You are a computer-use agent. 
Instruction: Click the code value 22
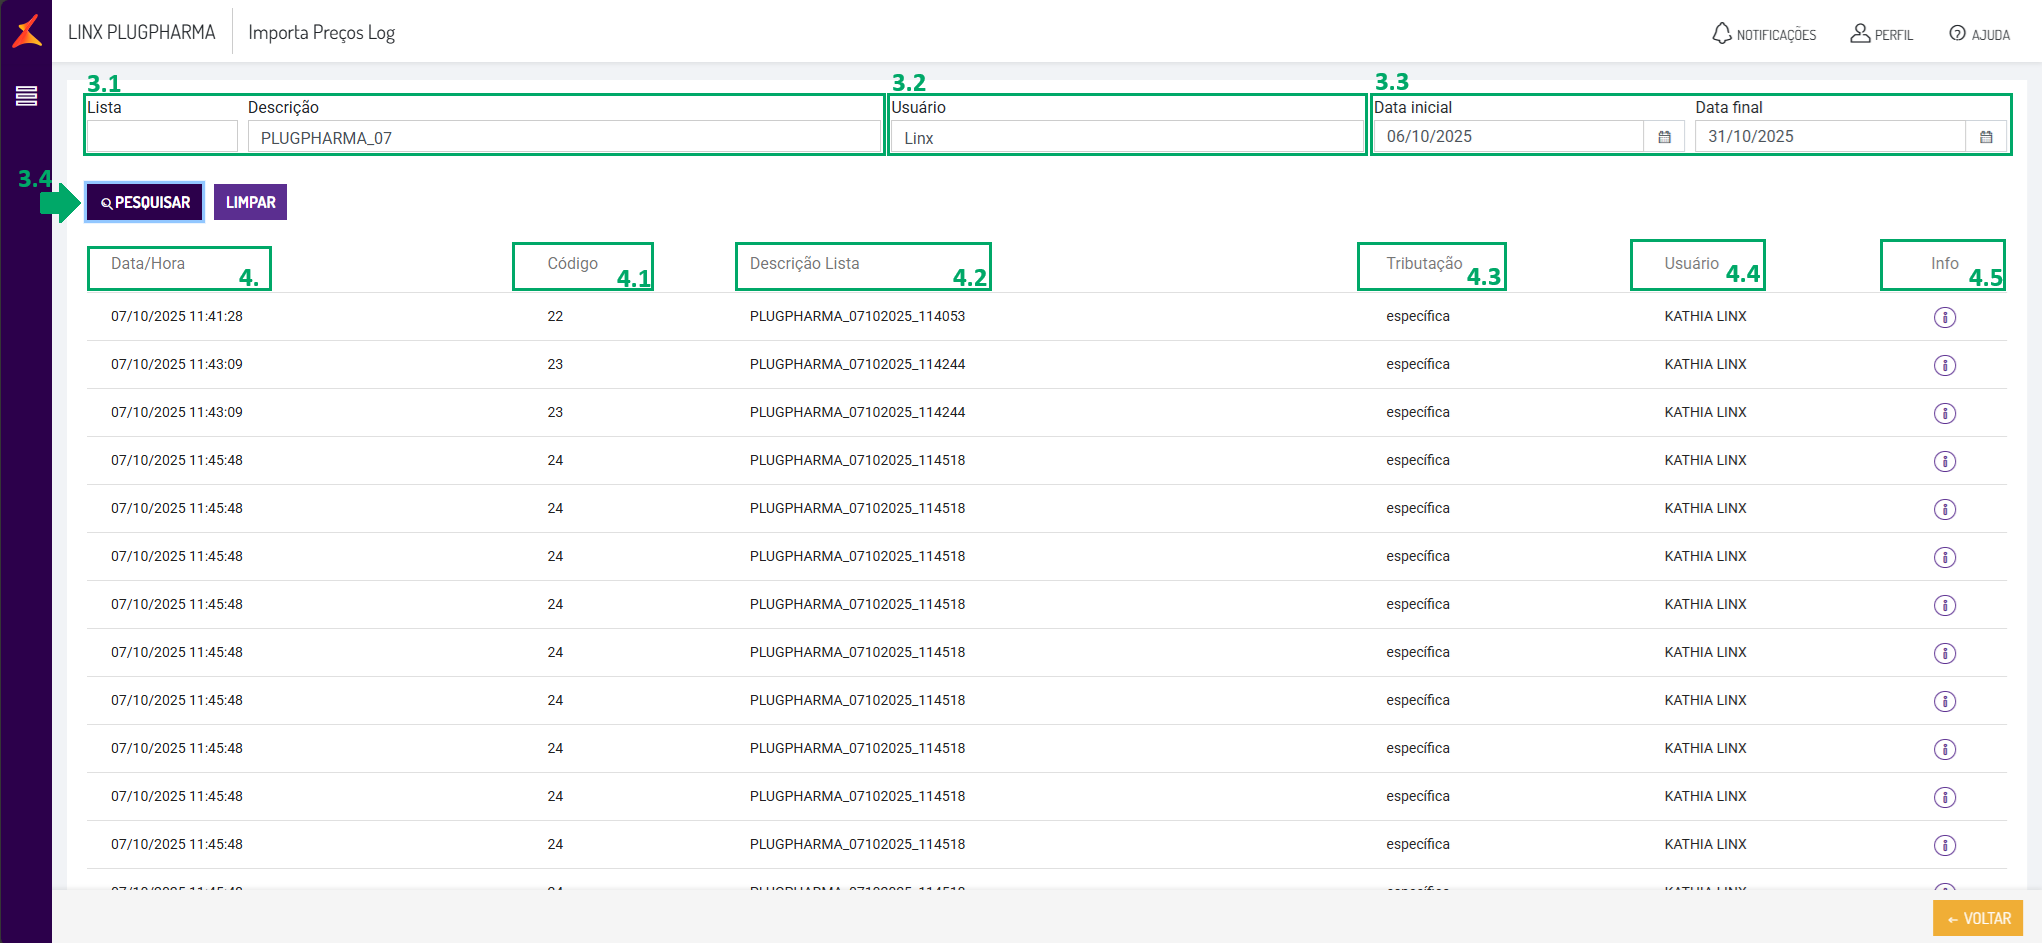(555, 316)
